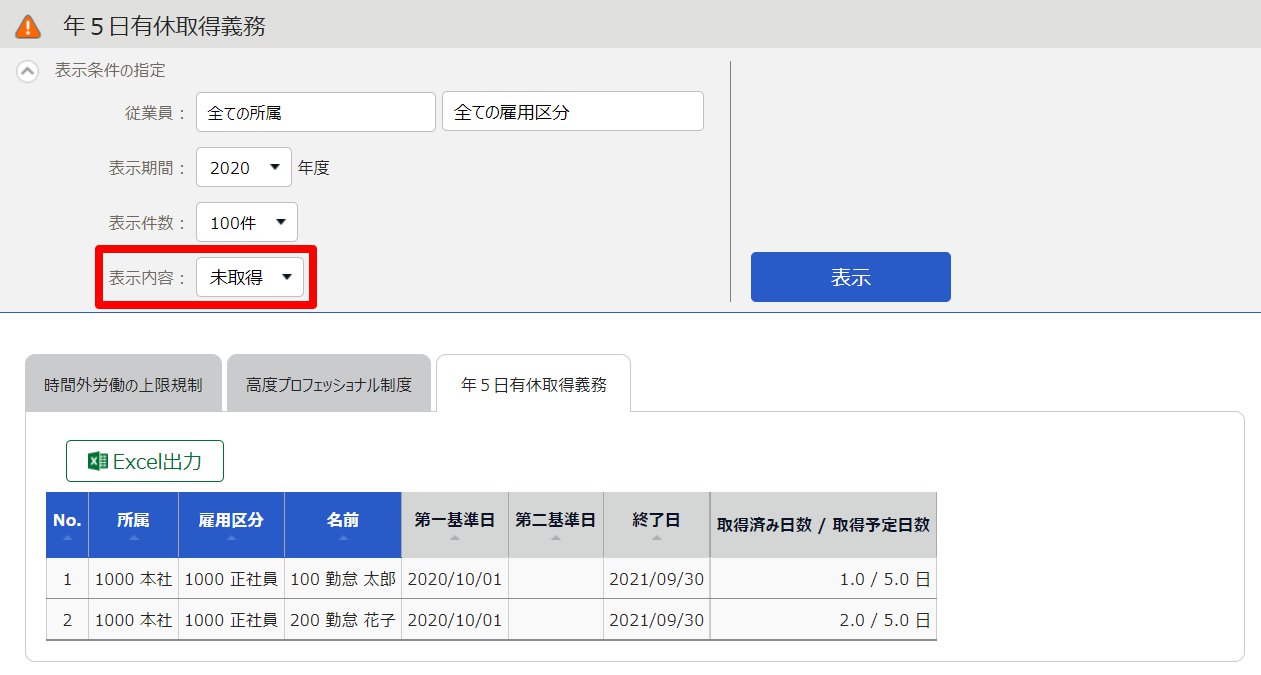
Task: Click the Excel出力 button
Action: (x=145, y=461)
